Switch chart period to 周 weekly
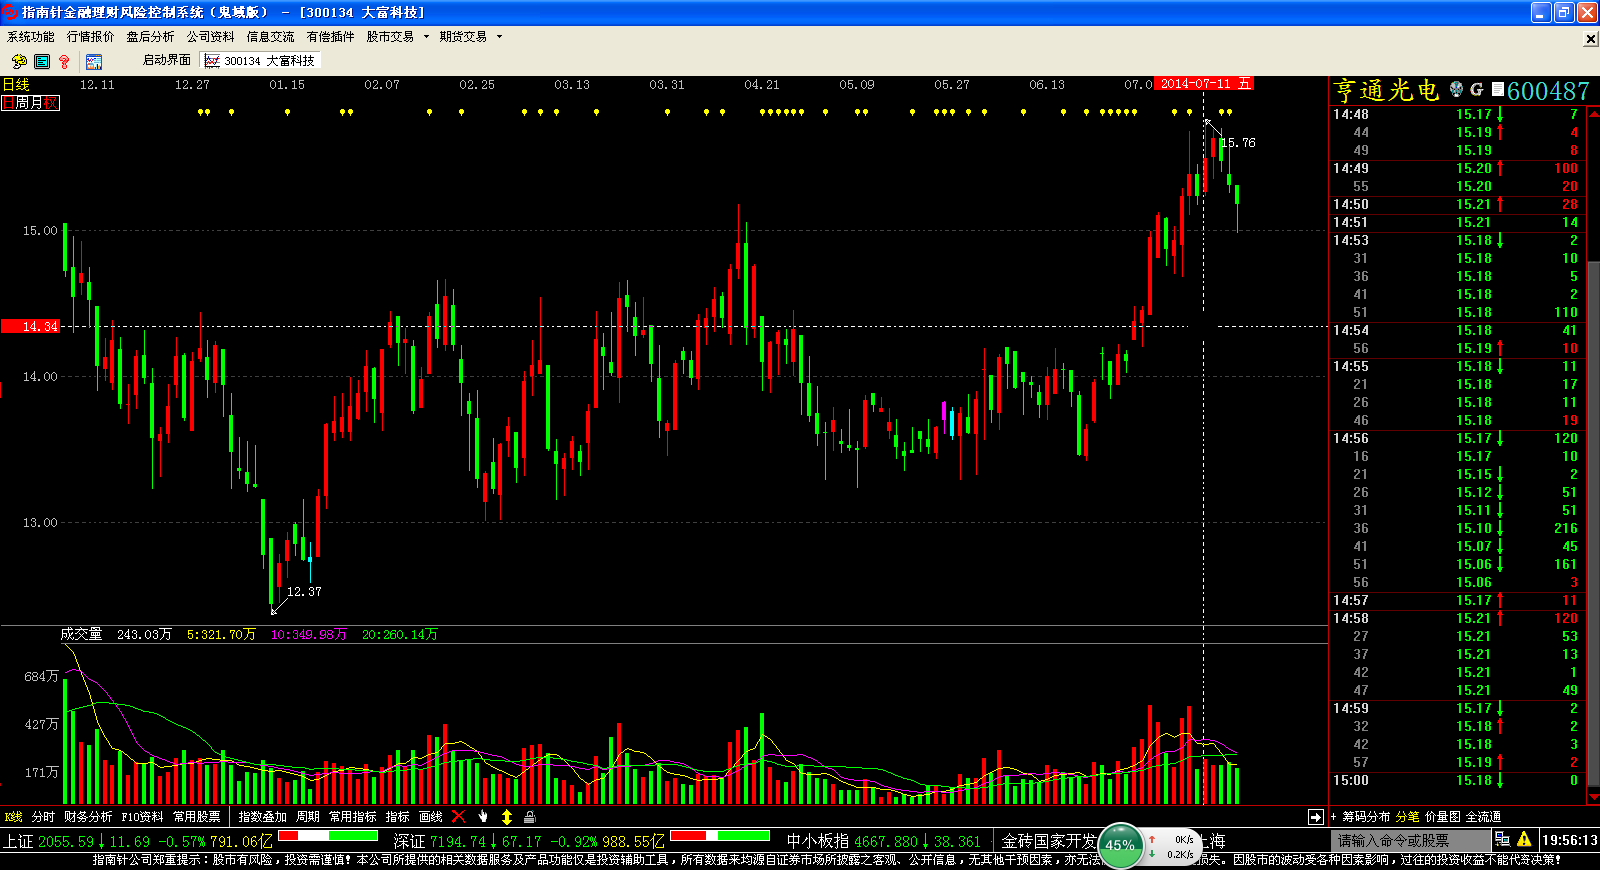 (x=21, y=103)
